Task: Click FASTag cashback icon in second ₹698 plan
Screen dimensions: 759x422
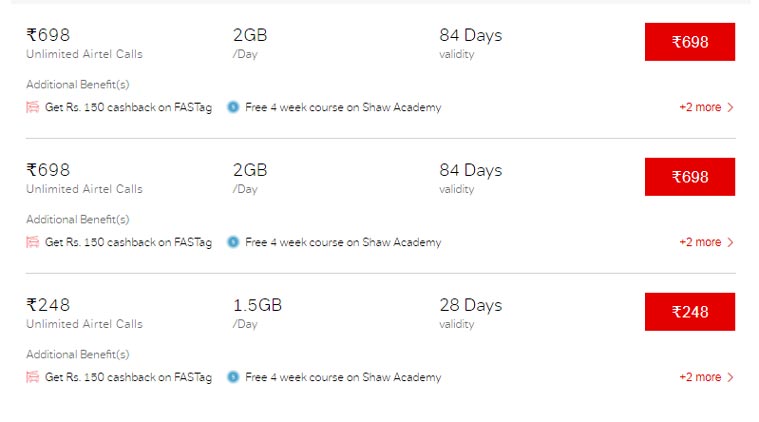Action: (x=33, y=242)
